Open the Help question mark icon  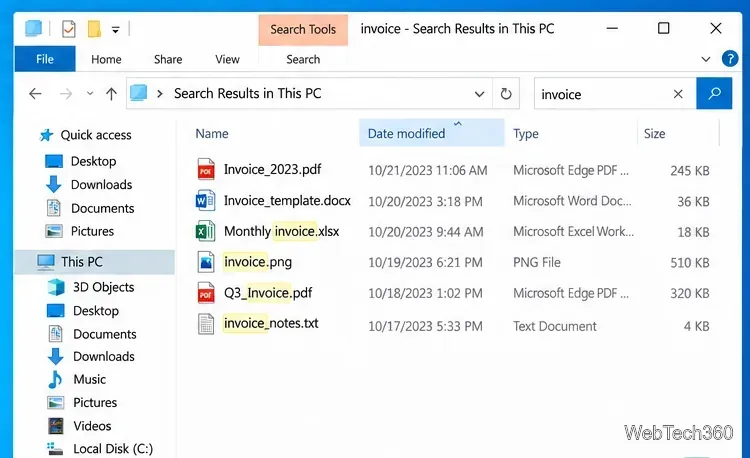(730, 59)
